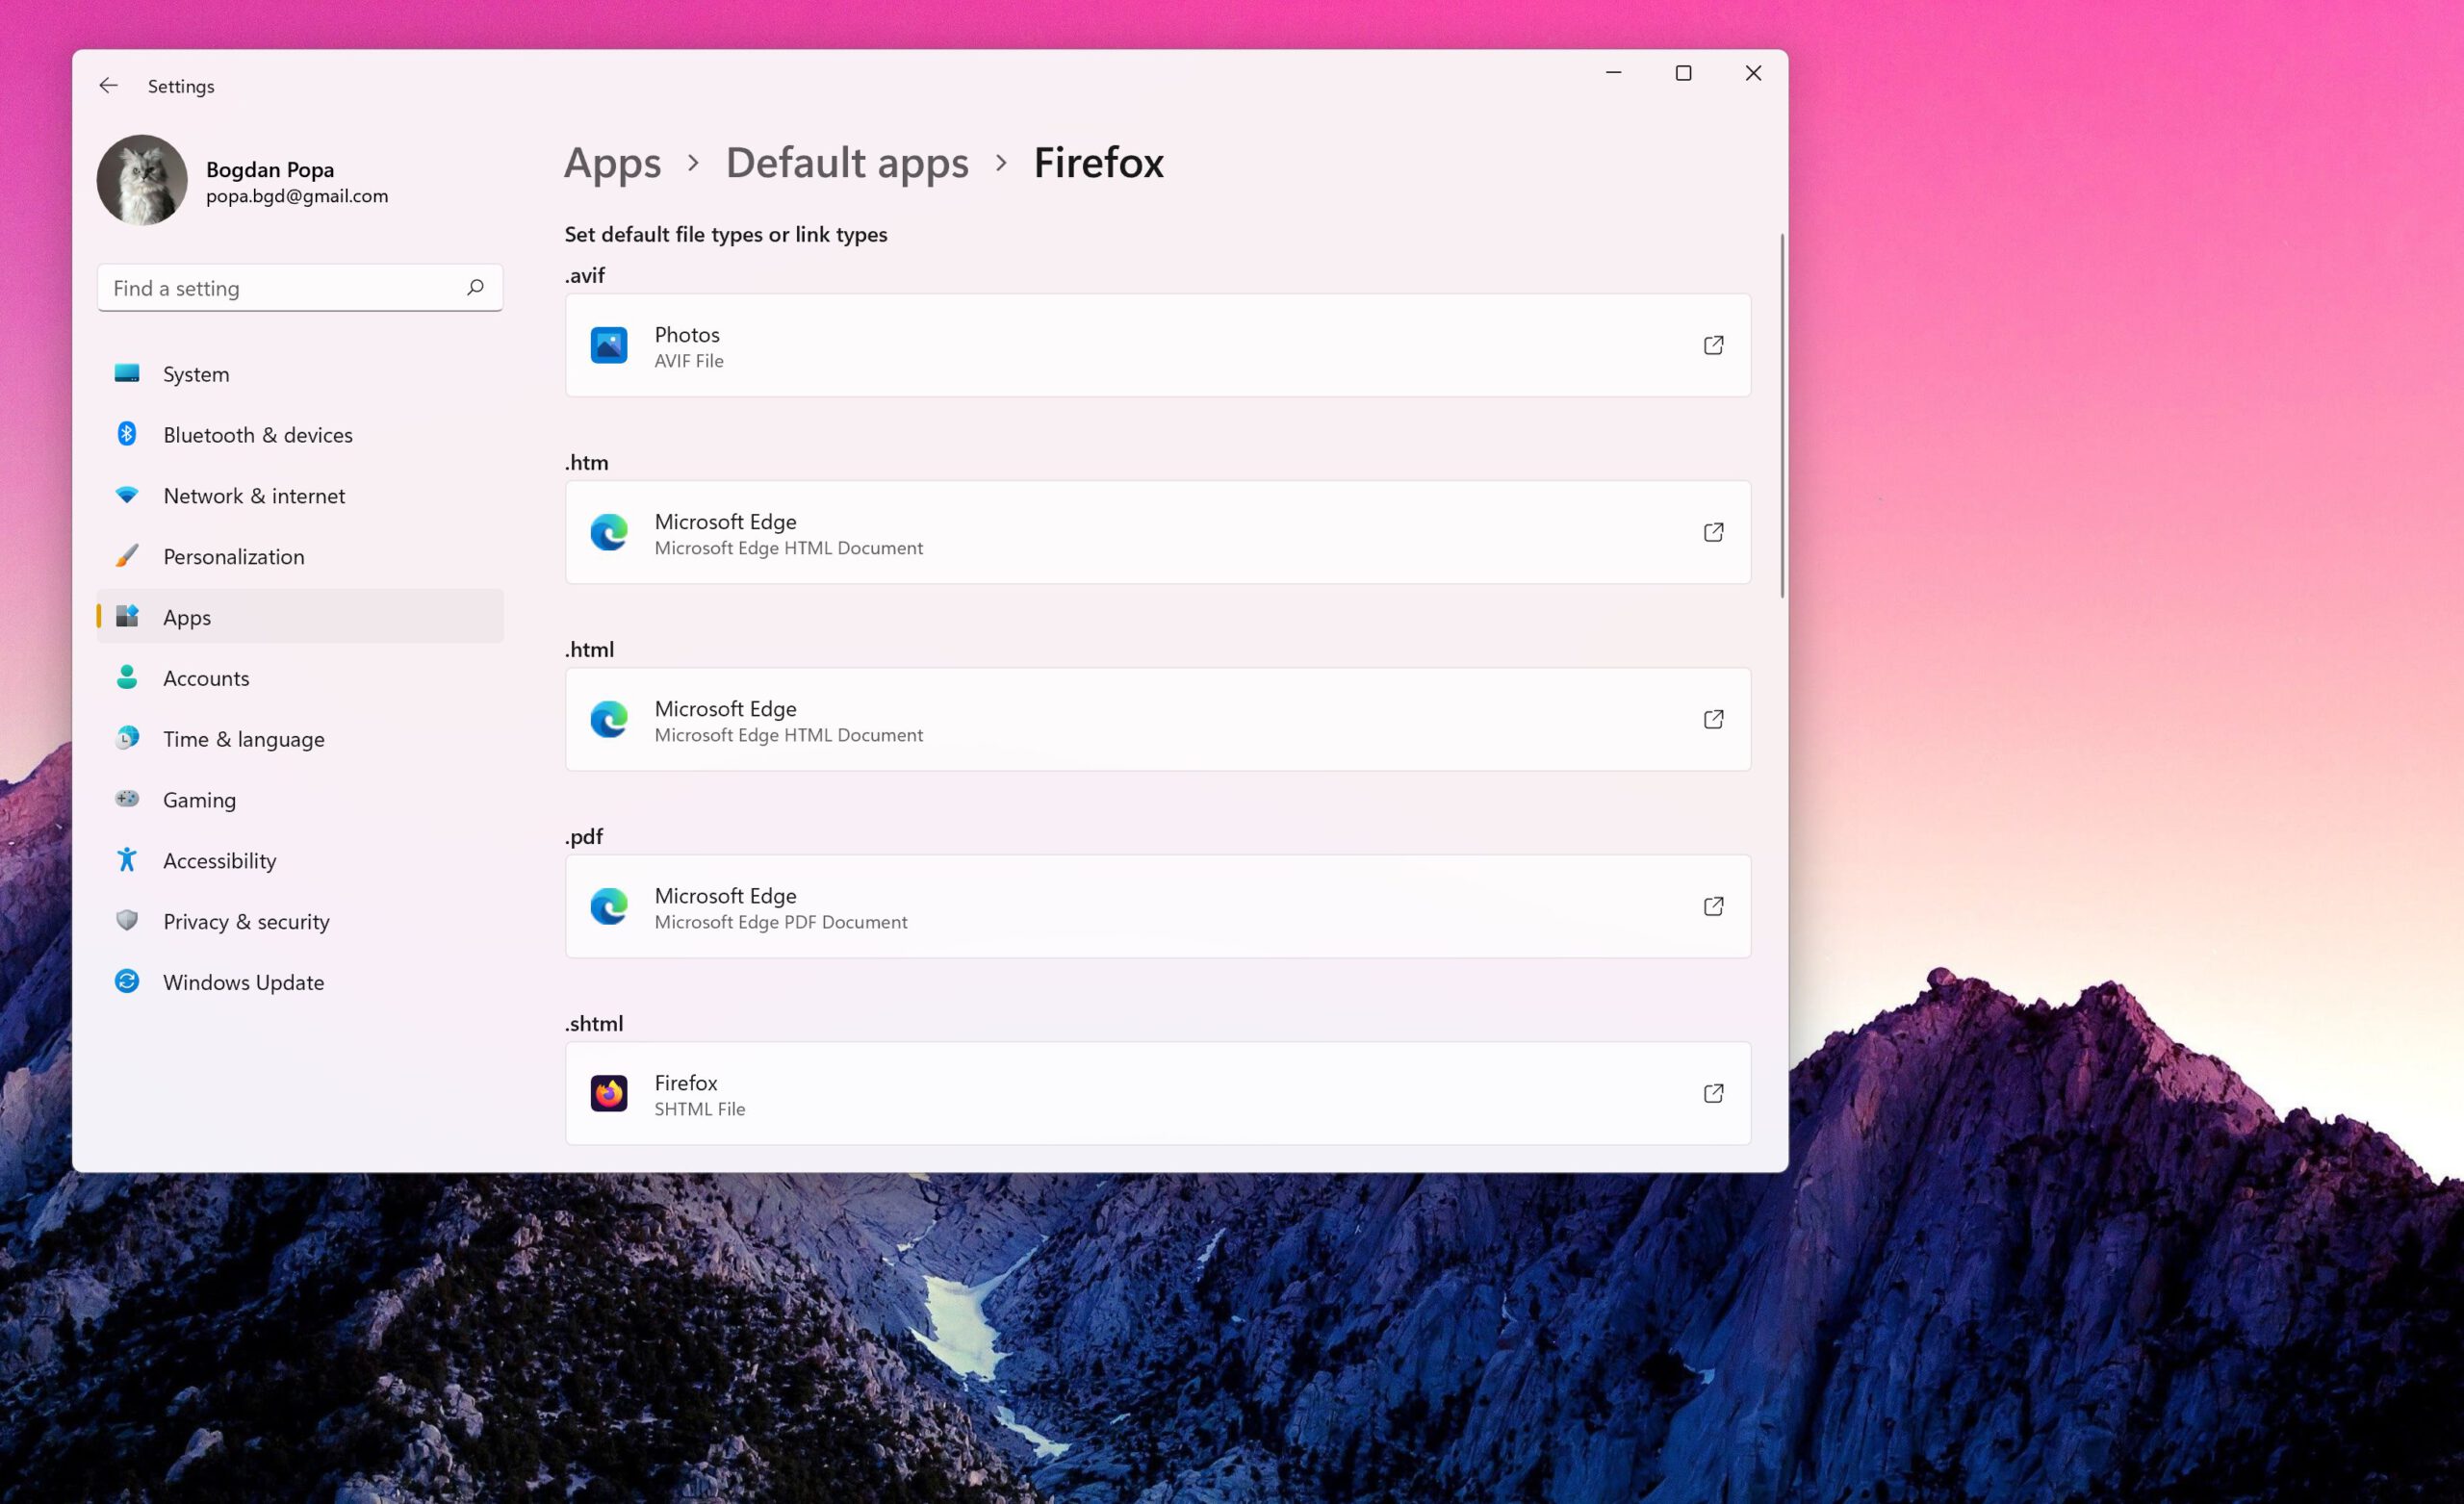Open Privacy & security settings
Screen dimensions: 2464x1504
point(300,922)
